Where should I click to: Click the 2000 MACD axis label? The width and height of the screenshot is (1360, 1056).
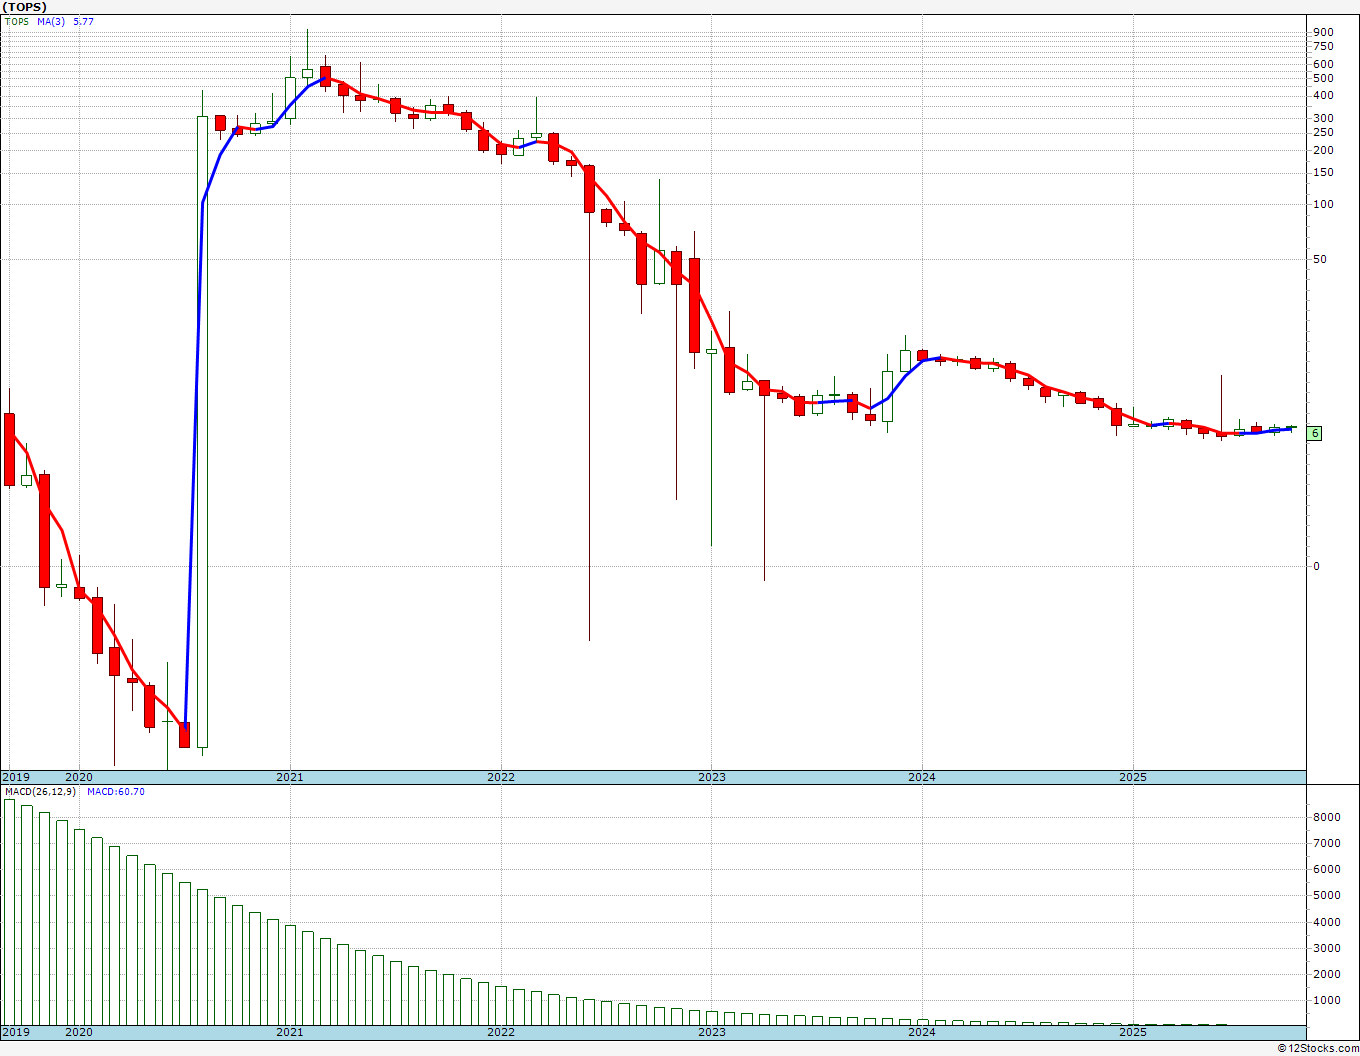coord(1325,974)
